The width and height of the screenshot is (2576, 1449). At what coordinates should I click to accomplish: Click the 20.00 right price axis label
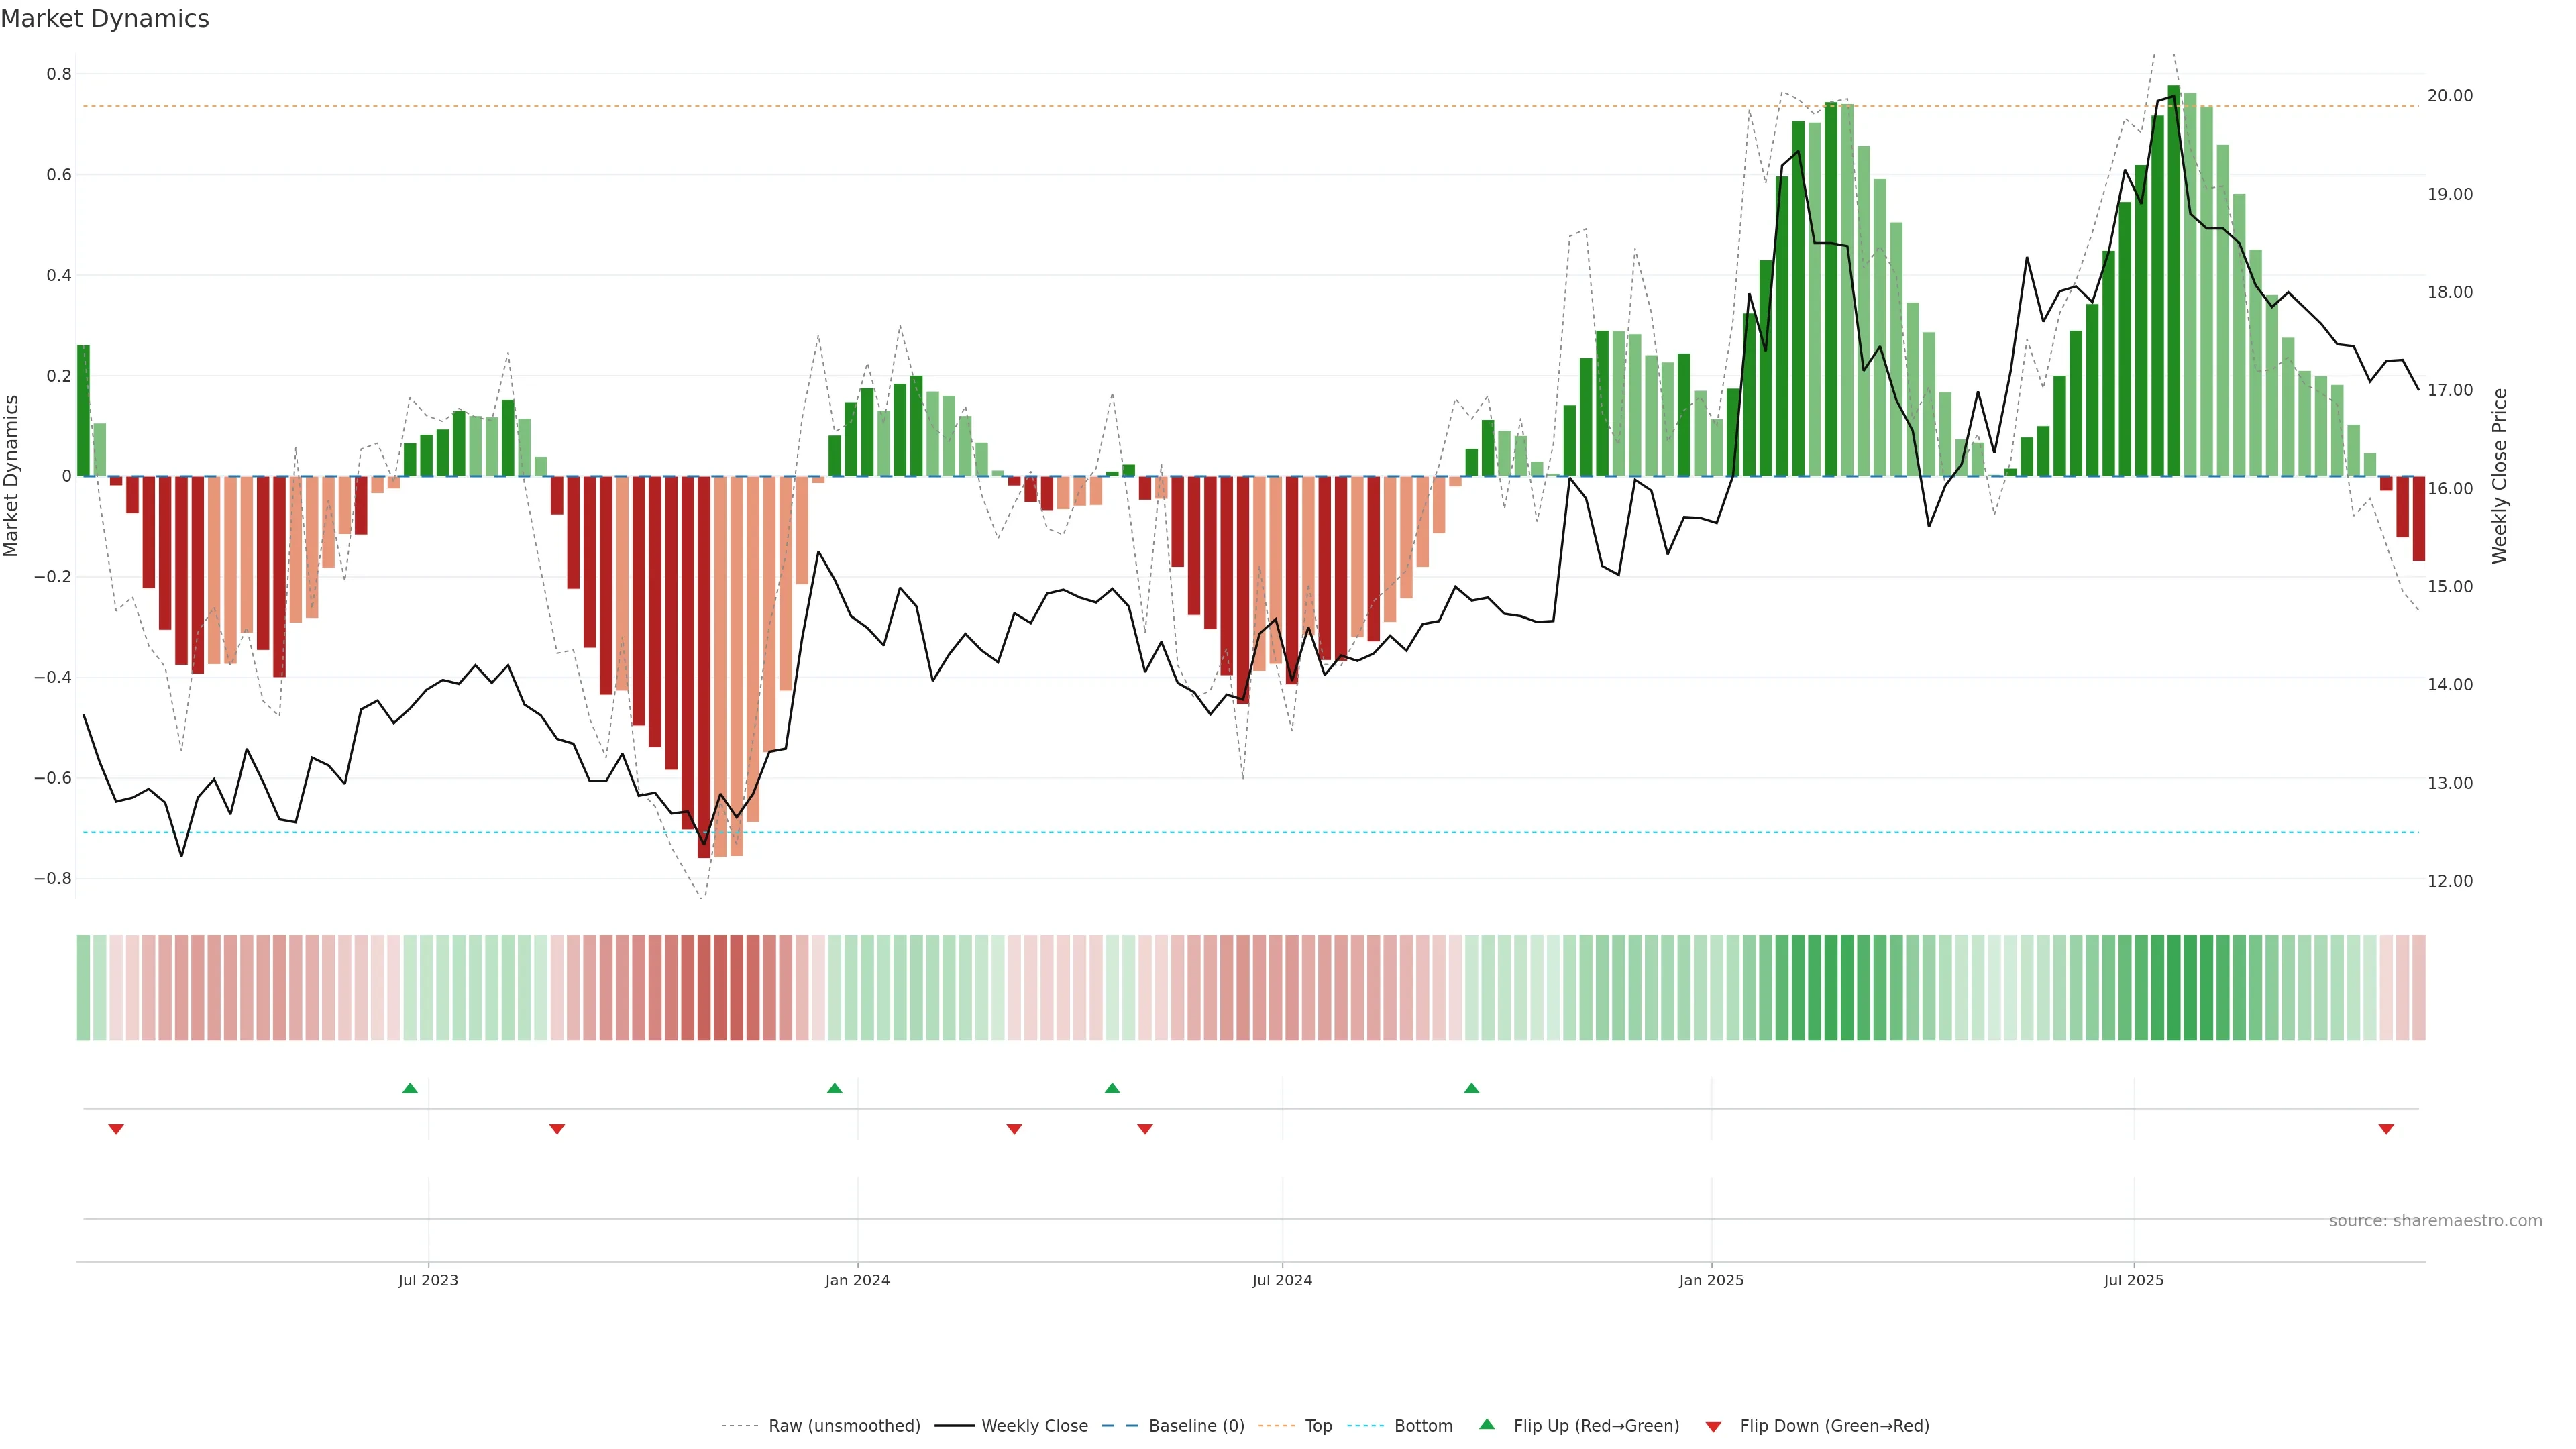pos(2449,96)
